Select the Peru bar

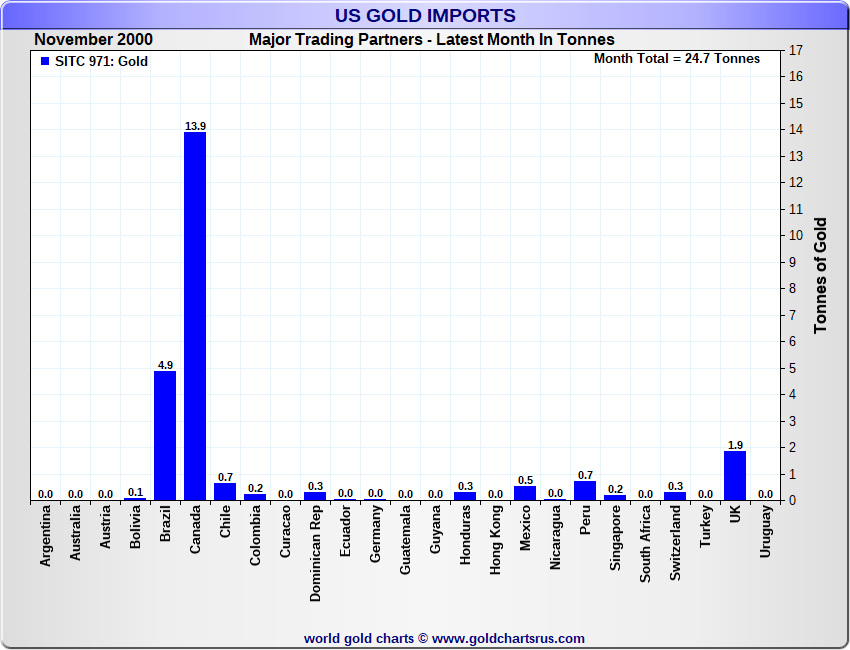[x=585, y=490]
